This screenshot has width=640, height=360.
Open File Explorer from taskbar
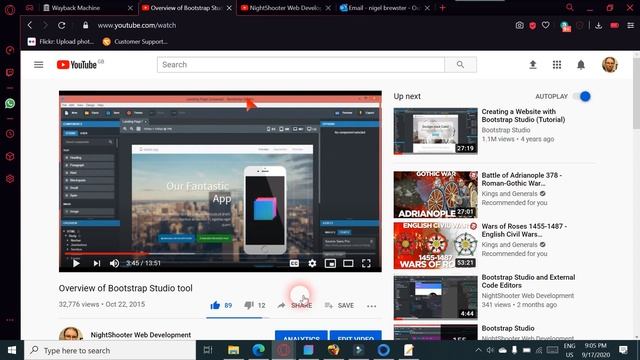point(233,350)
